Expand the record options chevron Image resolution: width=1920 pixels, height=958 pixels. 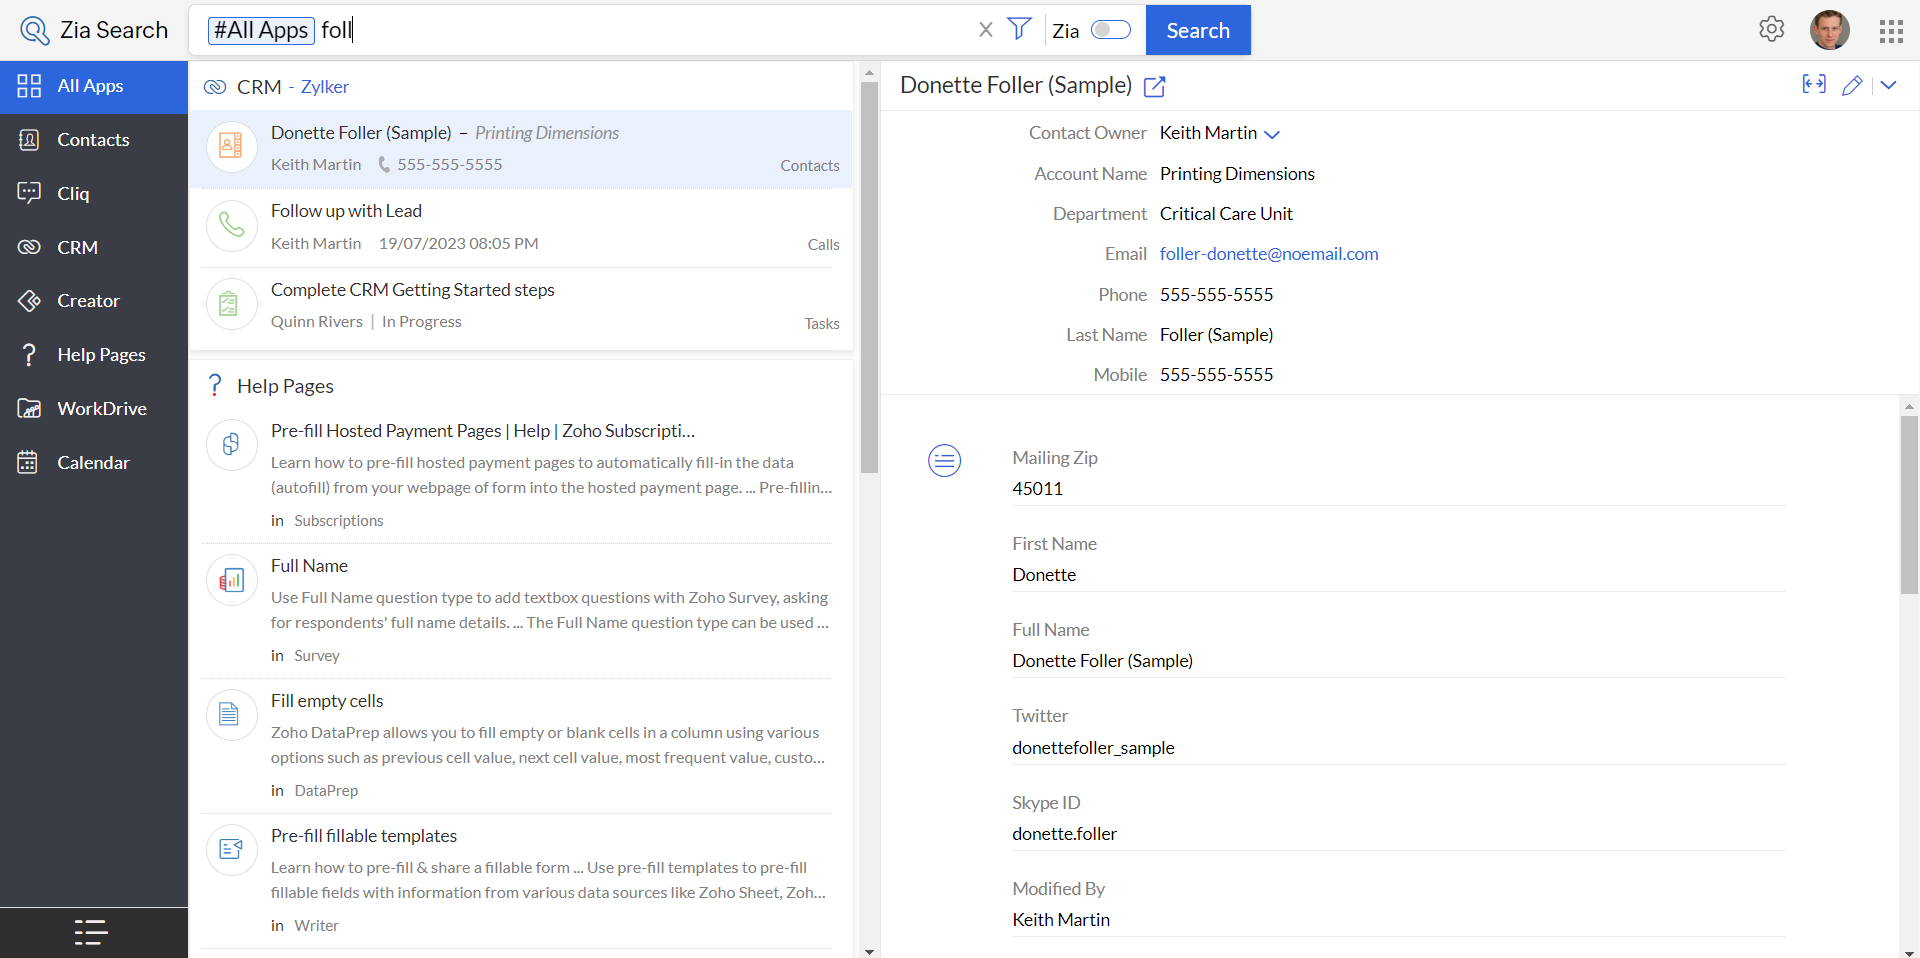tap(1888, 85)
